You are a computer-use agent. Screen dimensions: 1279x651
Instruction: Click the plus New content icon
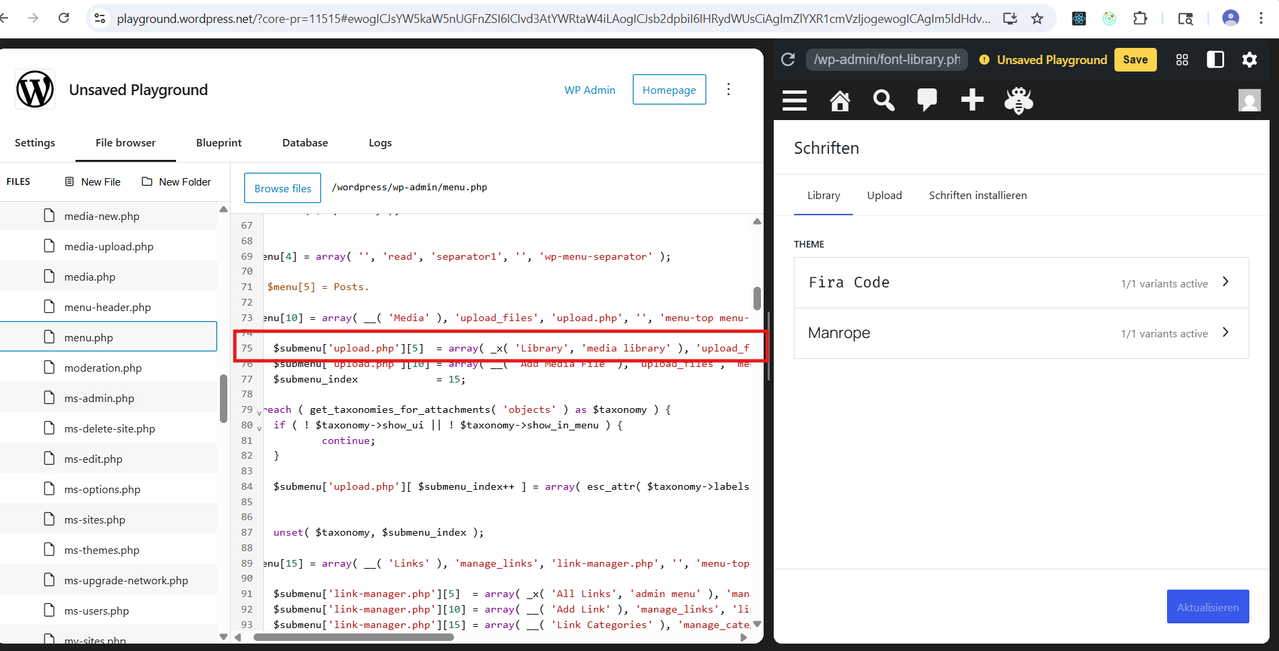(x=972, y=100)
